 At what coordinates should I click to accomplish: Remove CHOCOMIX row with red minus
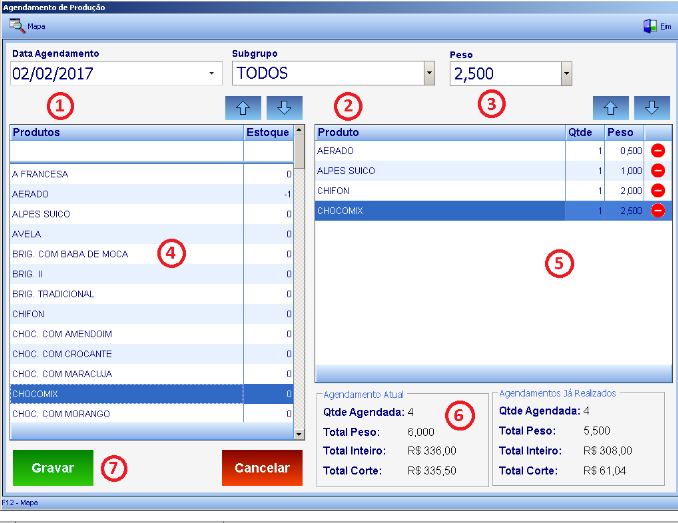point(658,210)
